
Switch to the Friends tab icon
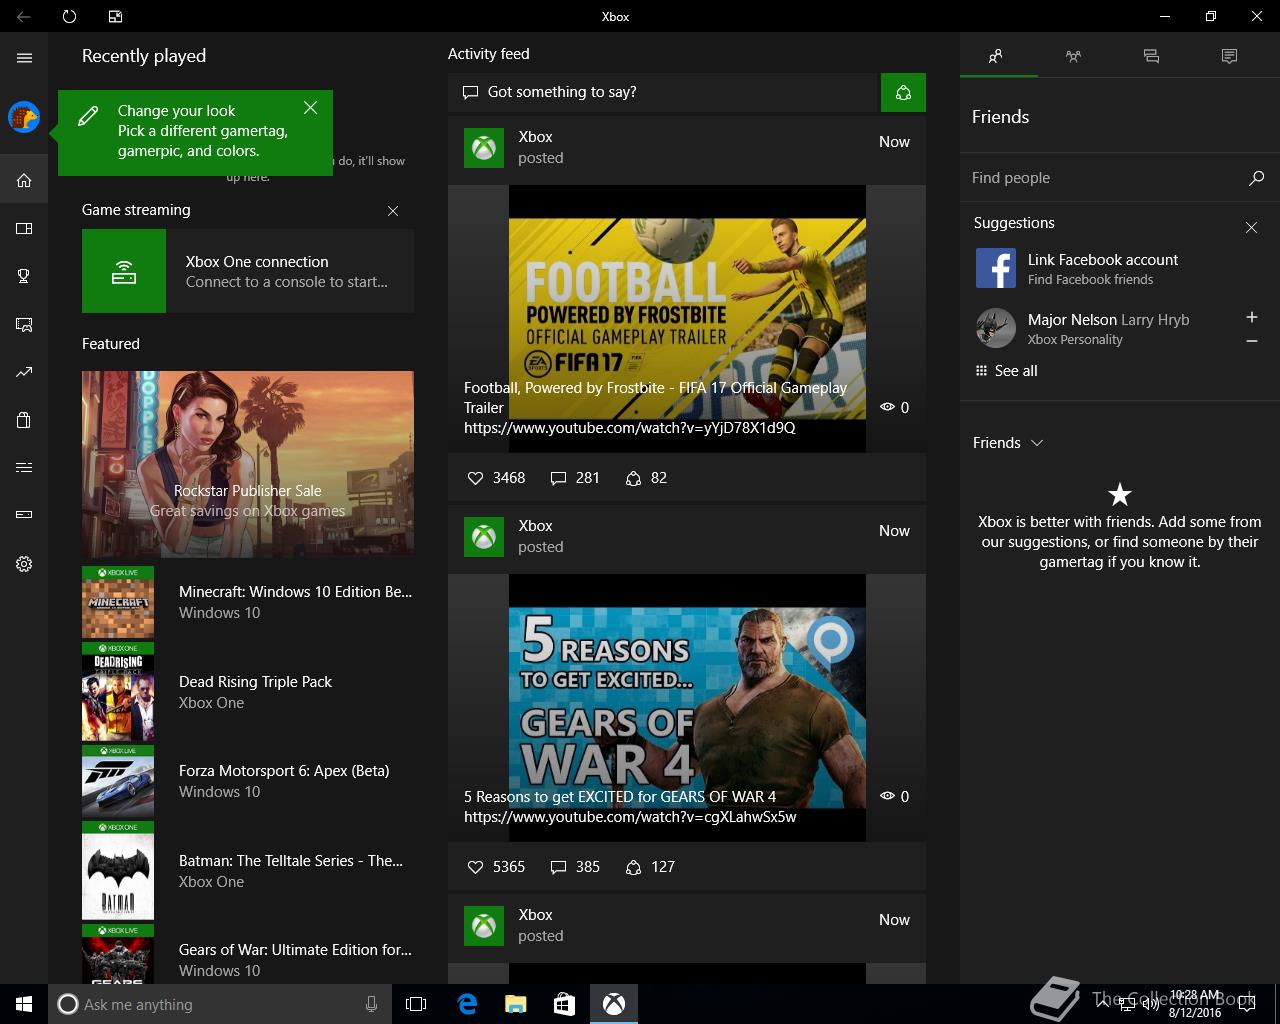pyautogui.click(x=996, y=56)
